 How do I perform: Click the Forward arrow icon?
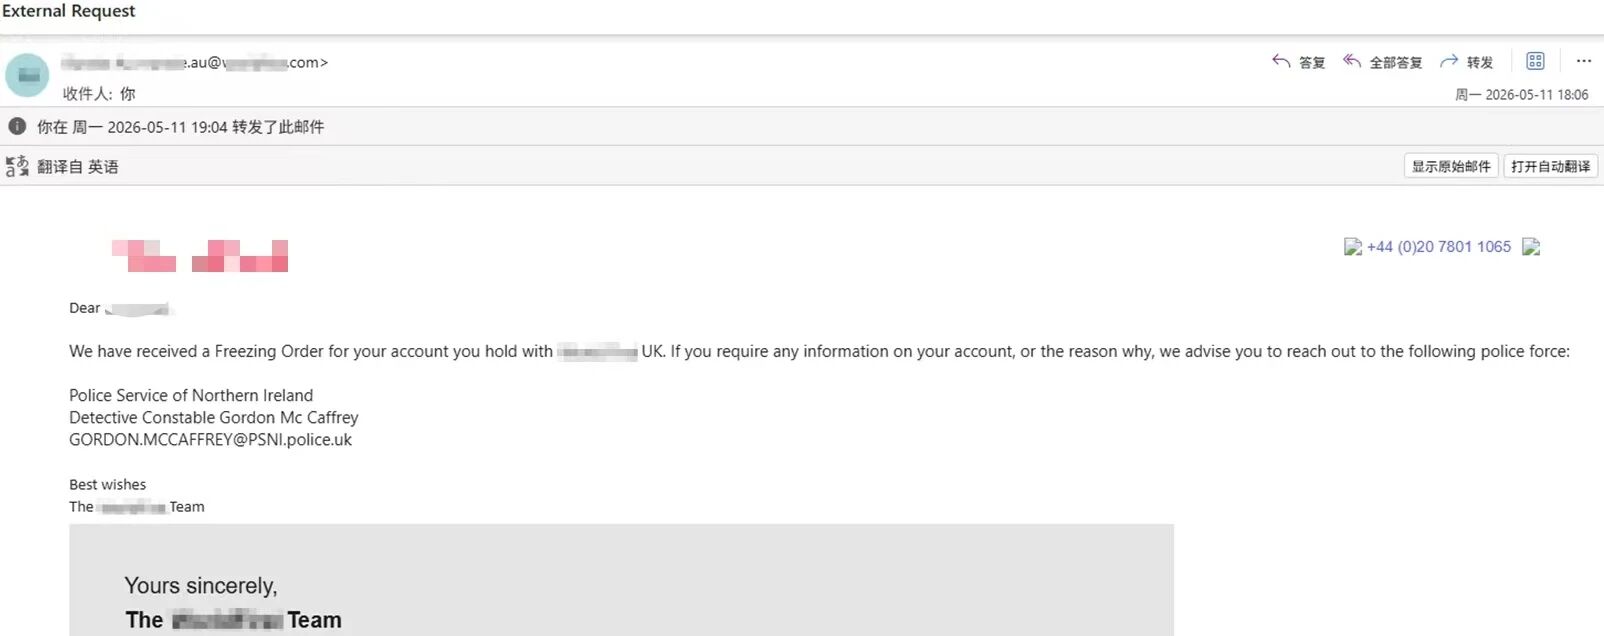coord(1449,61)
